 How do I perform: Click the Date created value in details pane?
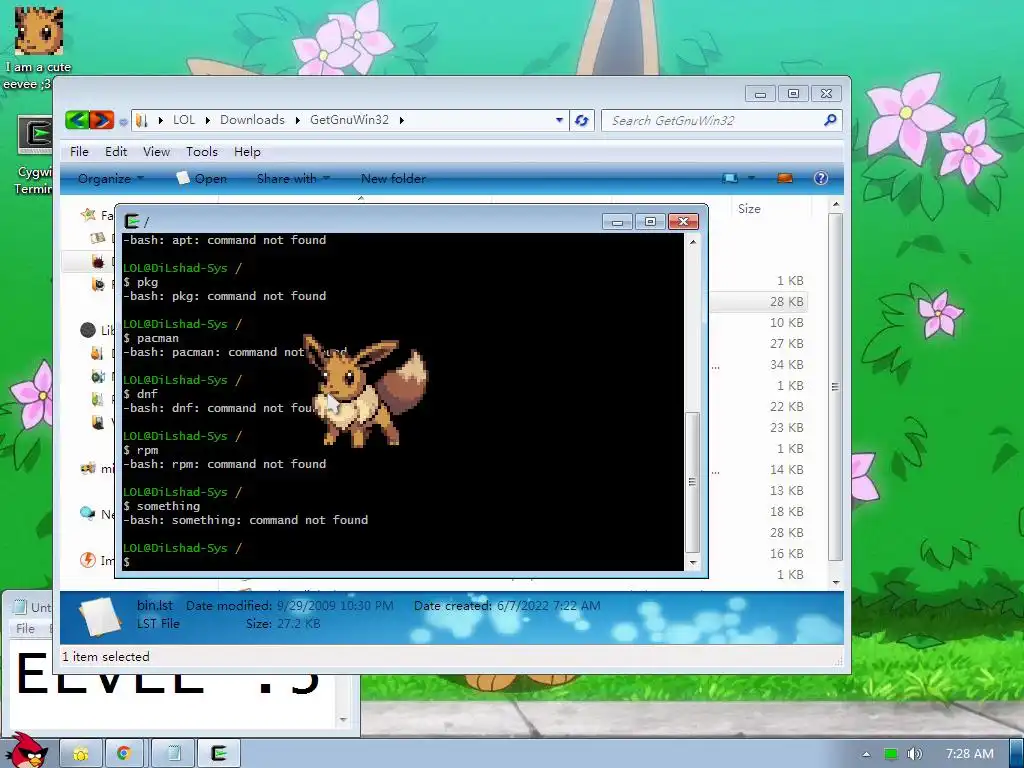548,606
